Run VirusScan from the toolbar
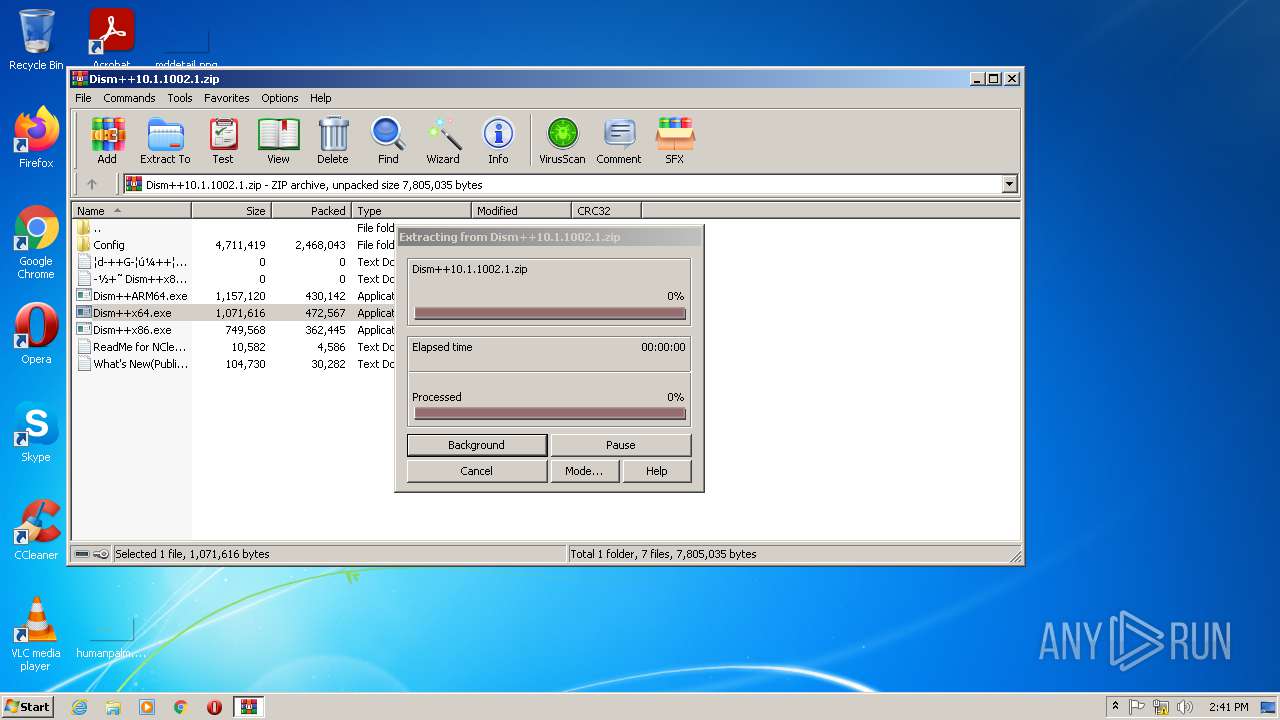 (562, 141)
